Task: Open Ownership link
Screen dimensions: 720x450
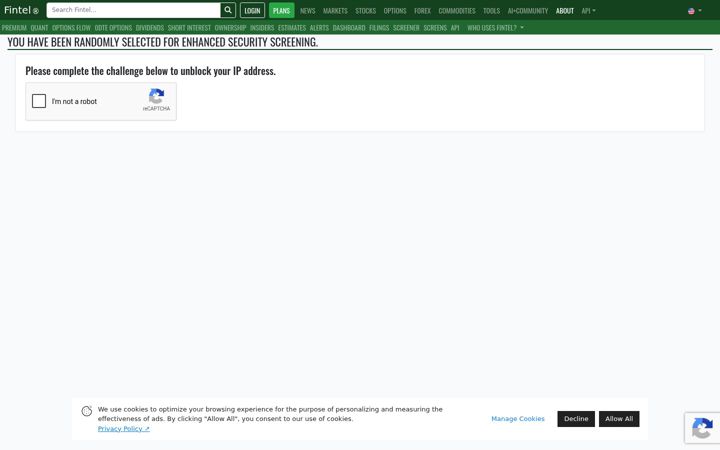Action: [231, 28]
